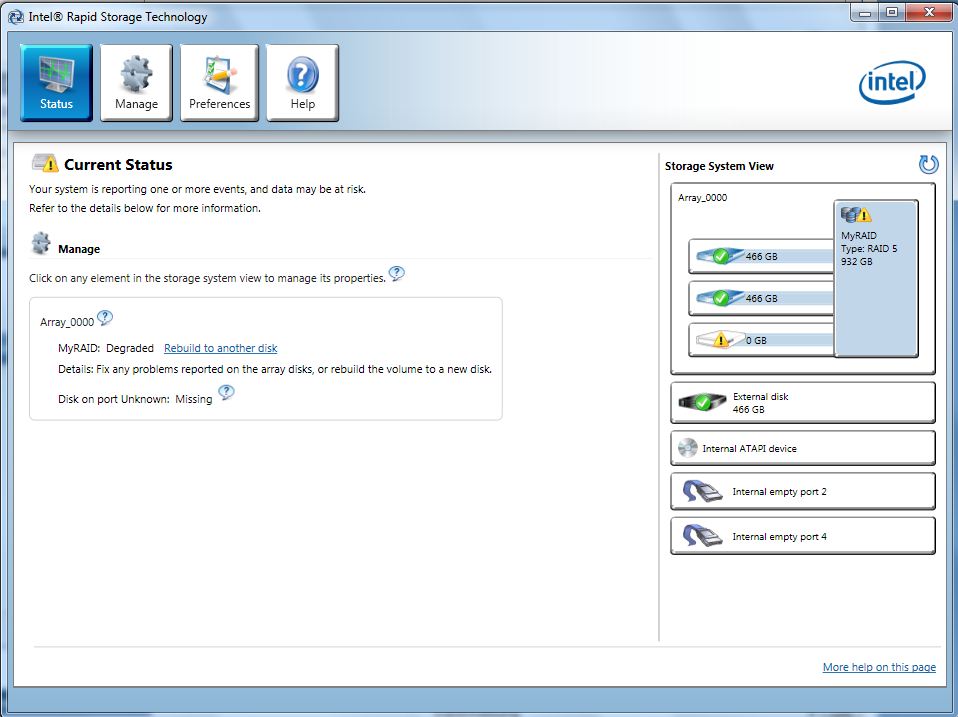Click the Array_0000 label in storage view
The width and height of the screenshot is (958, 717).
pyautogui.click(x=702, y=197)
